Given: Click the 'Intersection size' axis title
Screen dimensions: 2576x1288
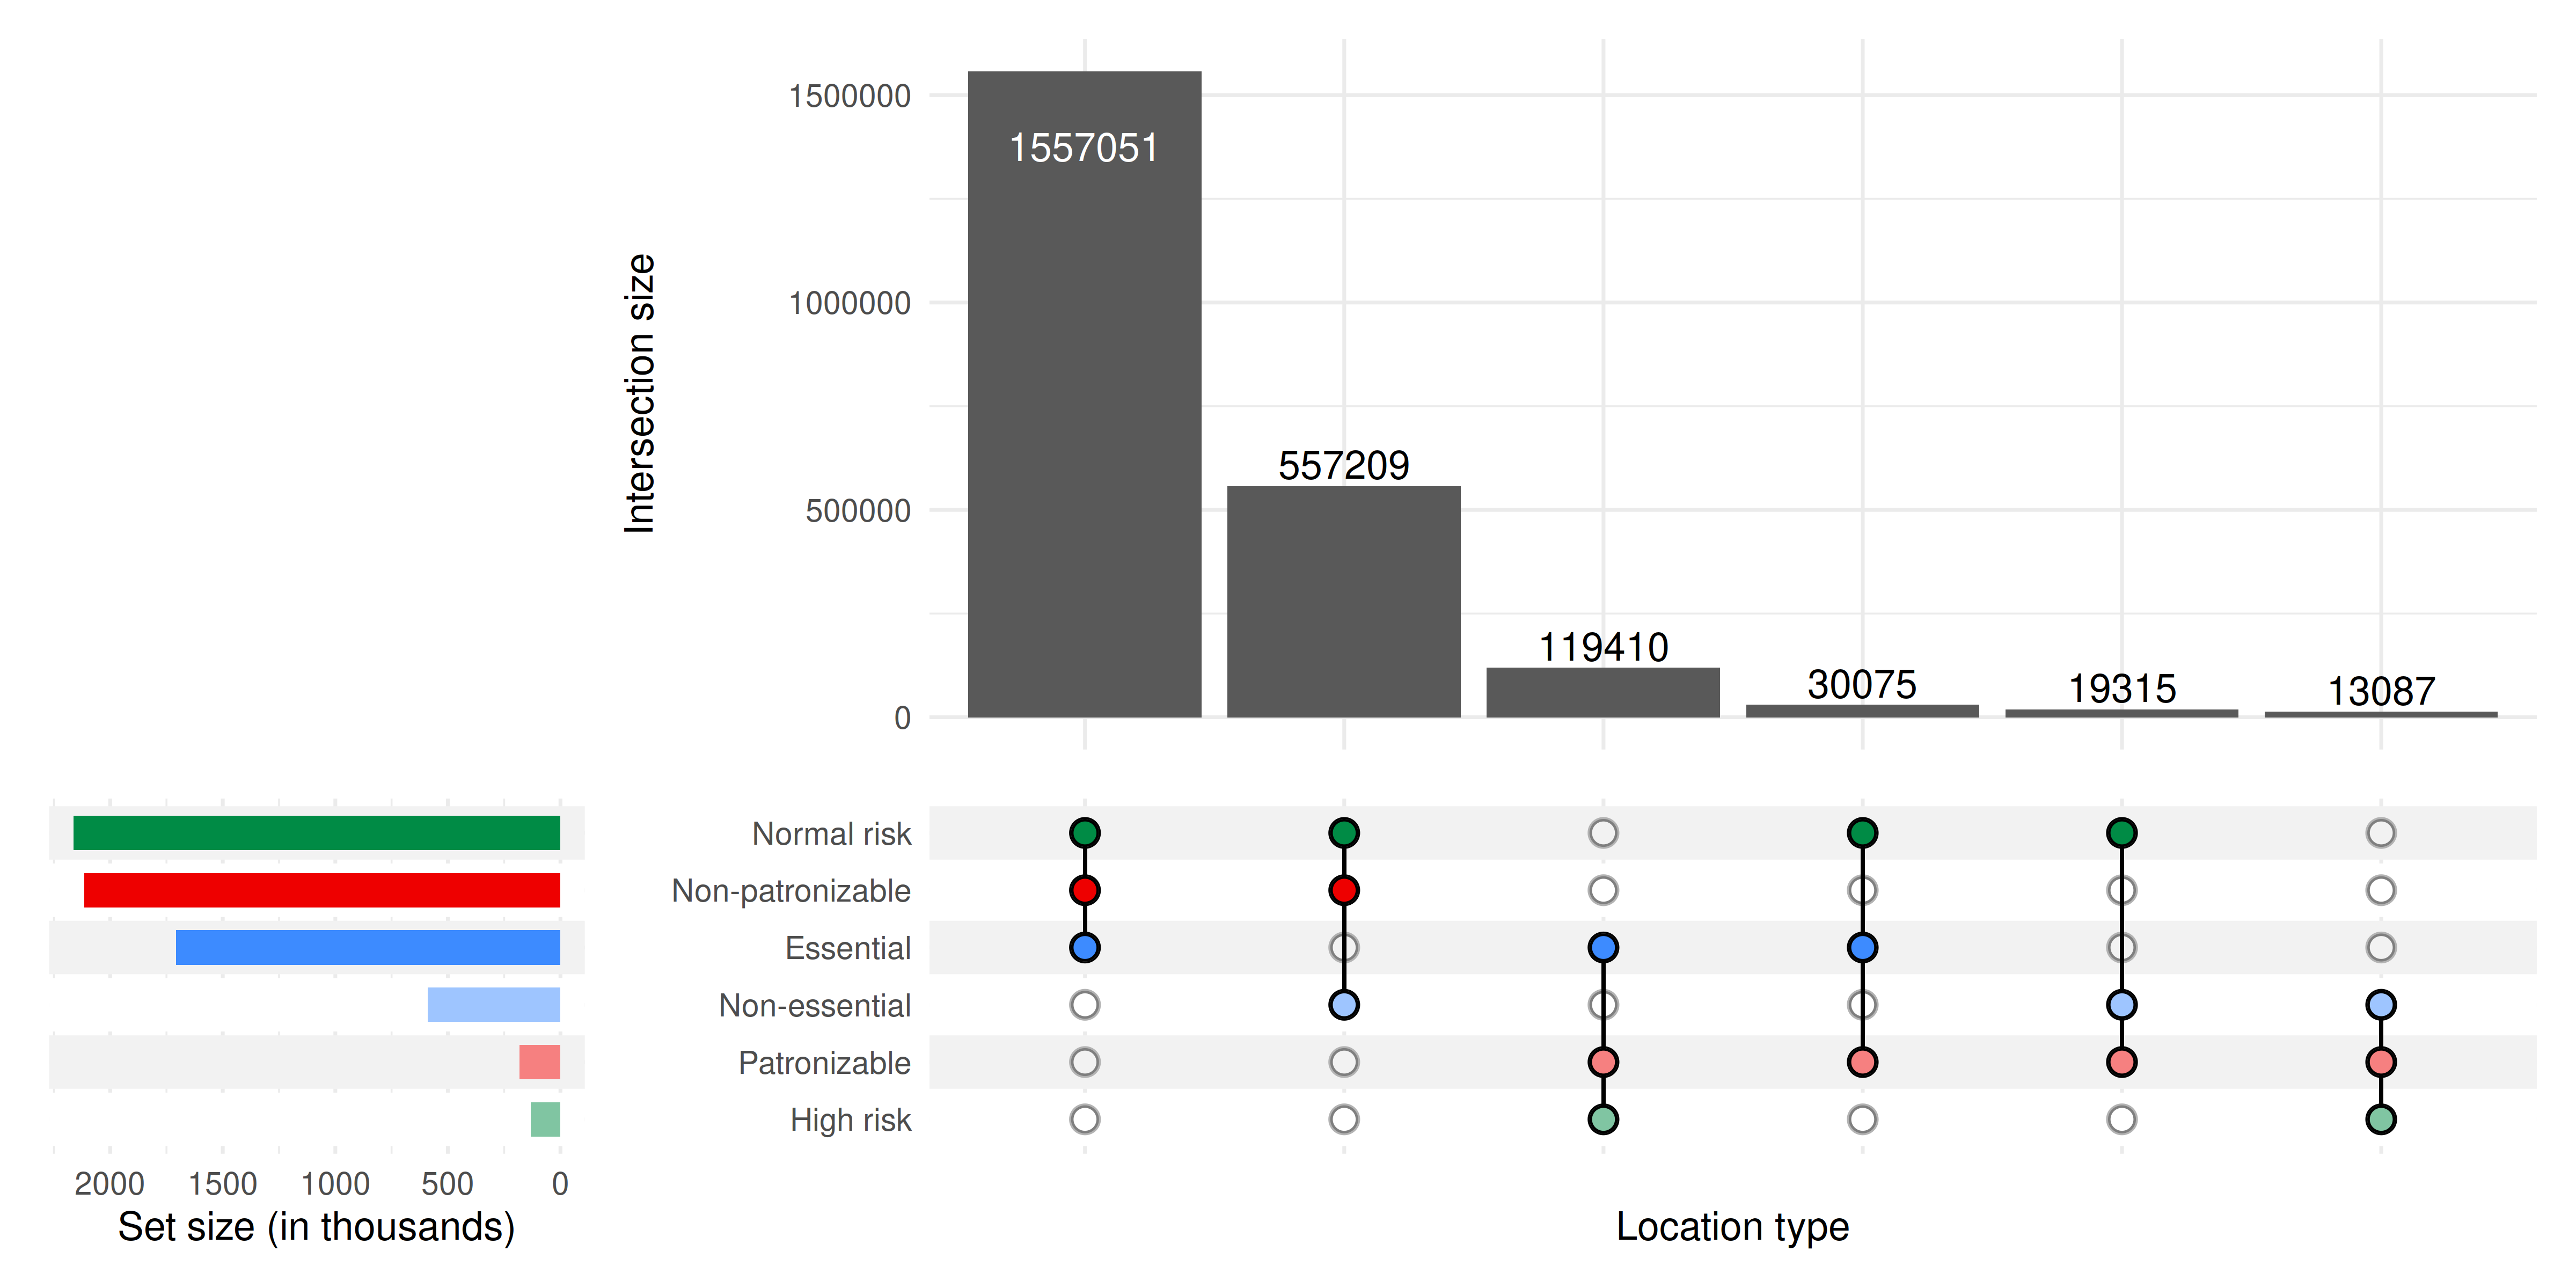Looking at the screenshot, I should tap(639, 394).
